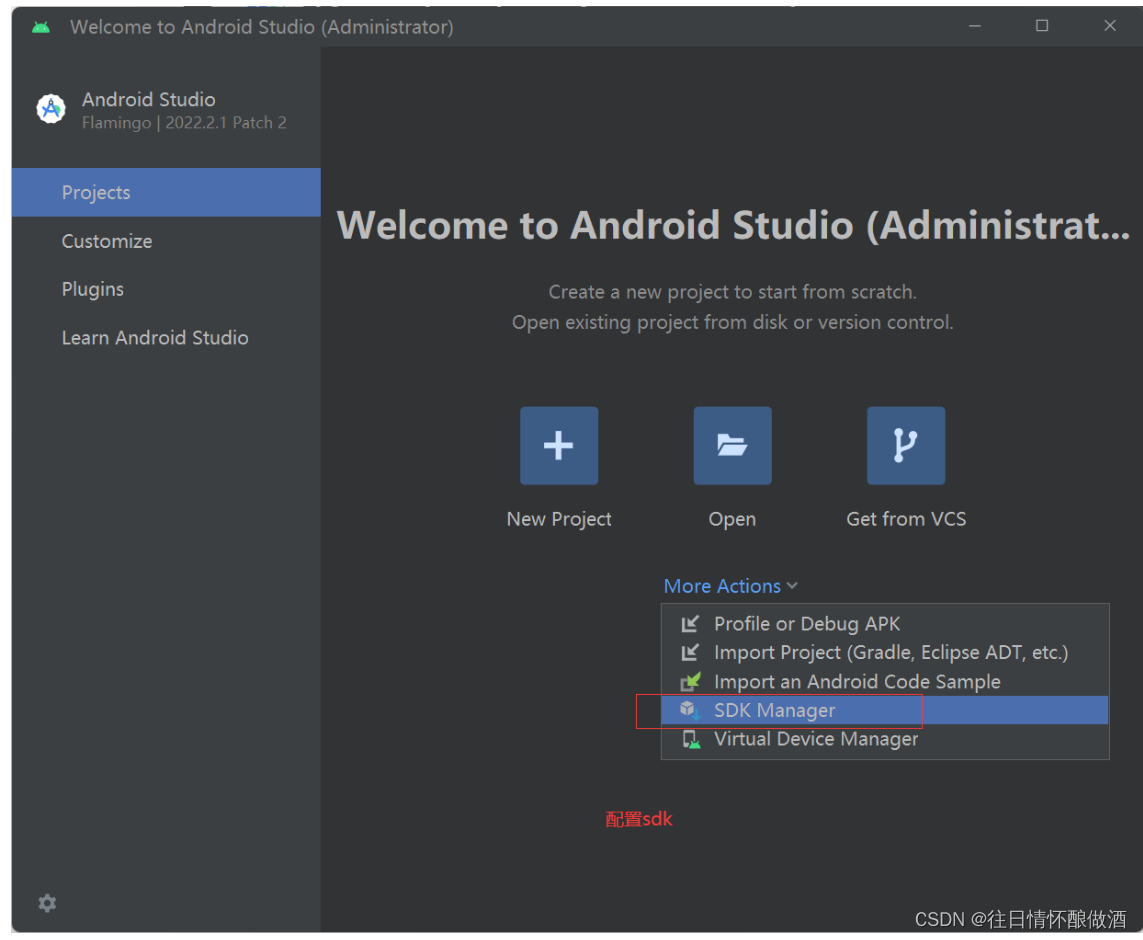Click the New Project label
This screenshot has height=940, width=1143.
click(558, 519)
